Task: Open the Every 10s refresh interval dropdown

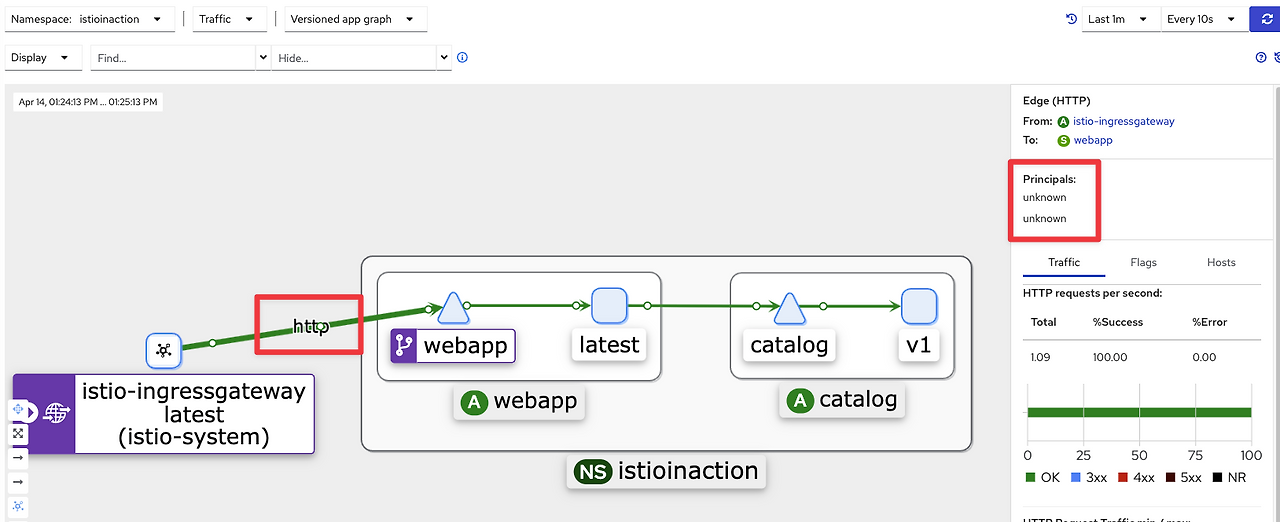Action: (1205, 19)
